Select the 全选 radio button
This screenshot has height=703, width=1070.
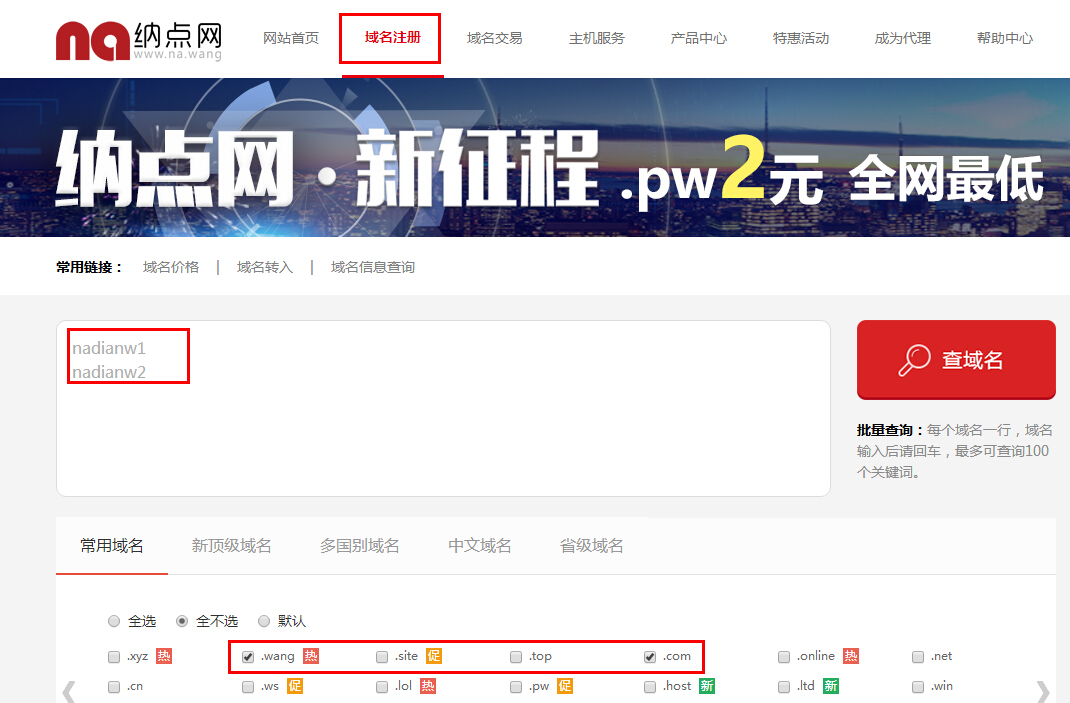tap(114, 621)
